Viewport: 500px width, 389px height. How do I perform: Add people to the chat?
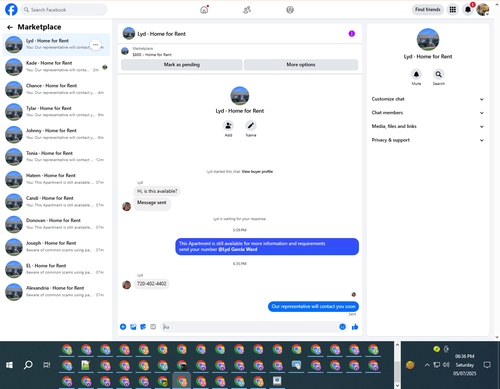click(x=228, y=126)
